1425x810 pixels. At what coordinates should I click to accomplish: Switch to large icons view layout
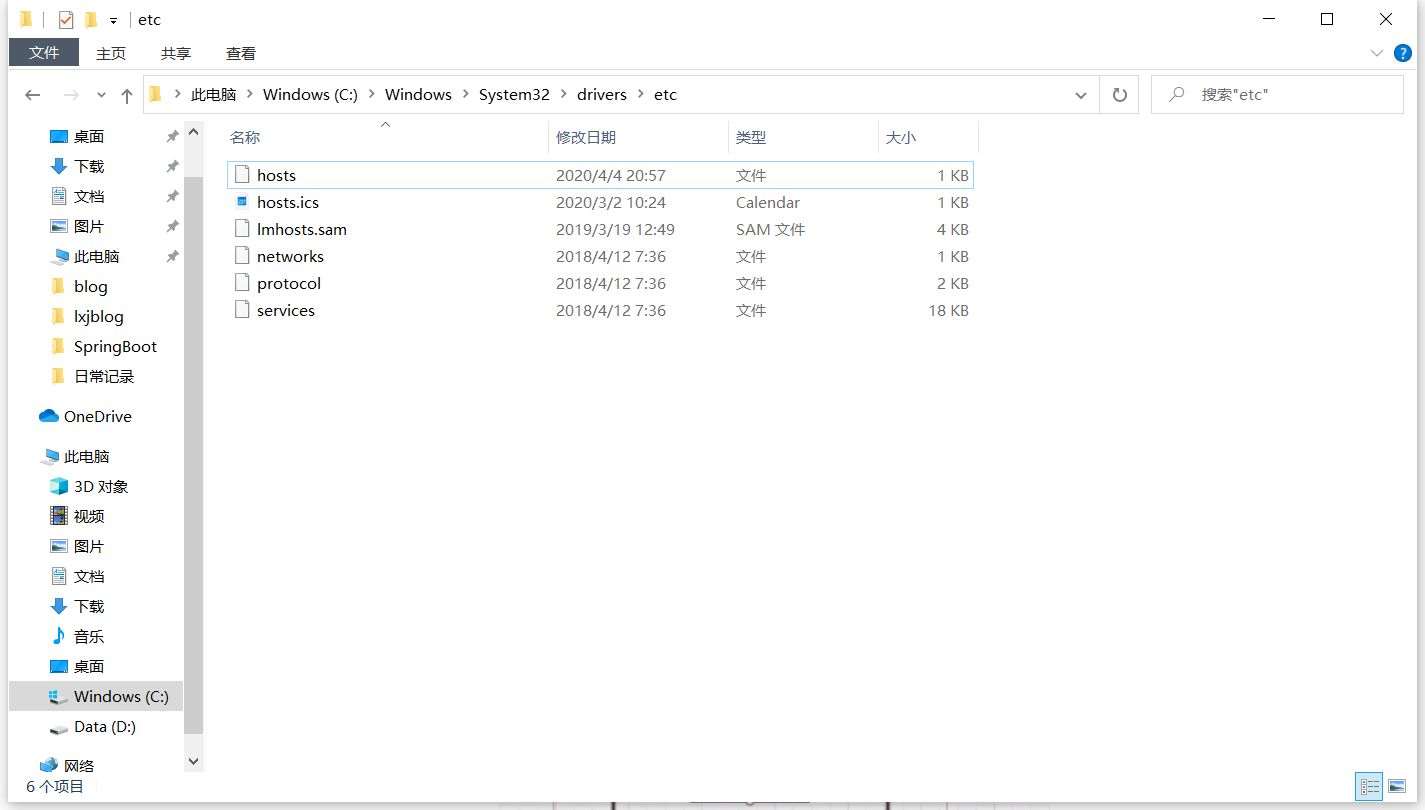coord(1397,786)
